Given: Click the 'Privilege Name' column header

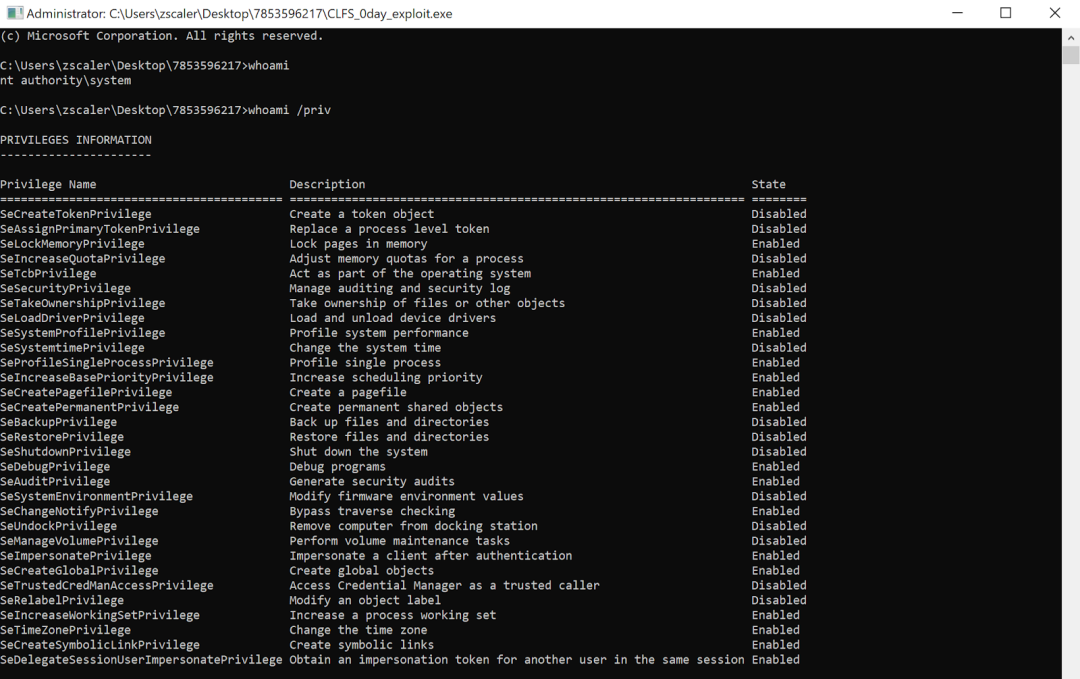Looking at the screenshot, I should [48, 184].
